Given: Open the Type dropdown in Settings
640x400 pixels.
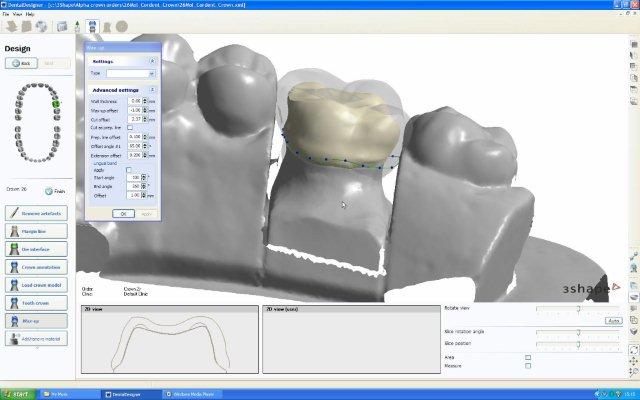Looking at the screenshot, I should point(130,73).
